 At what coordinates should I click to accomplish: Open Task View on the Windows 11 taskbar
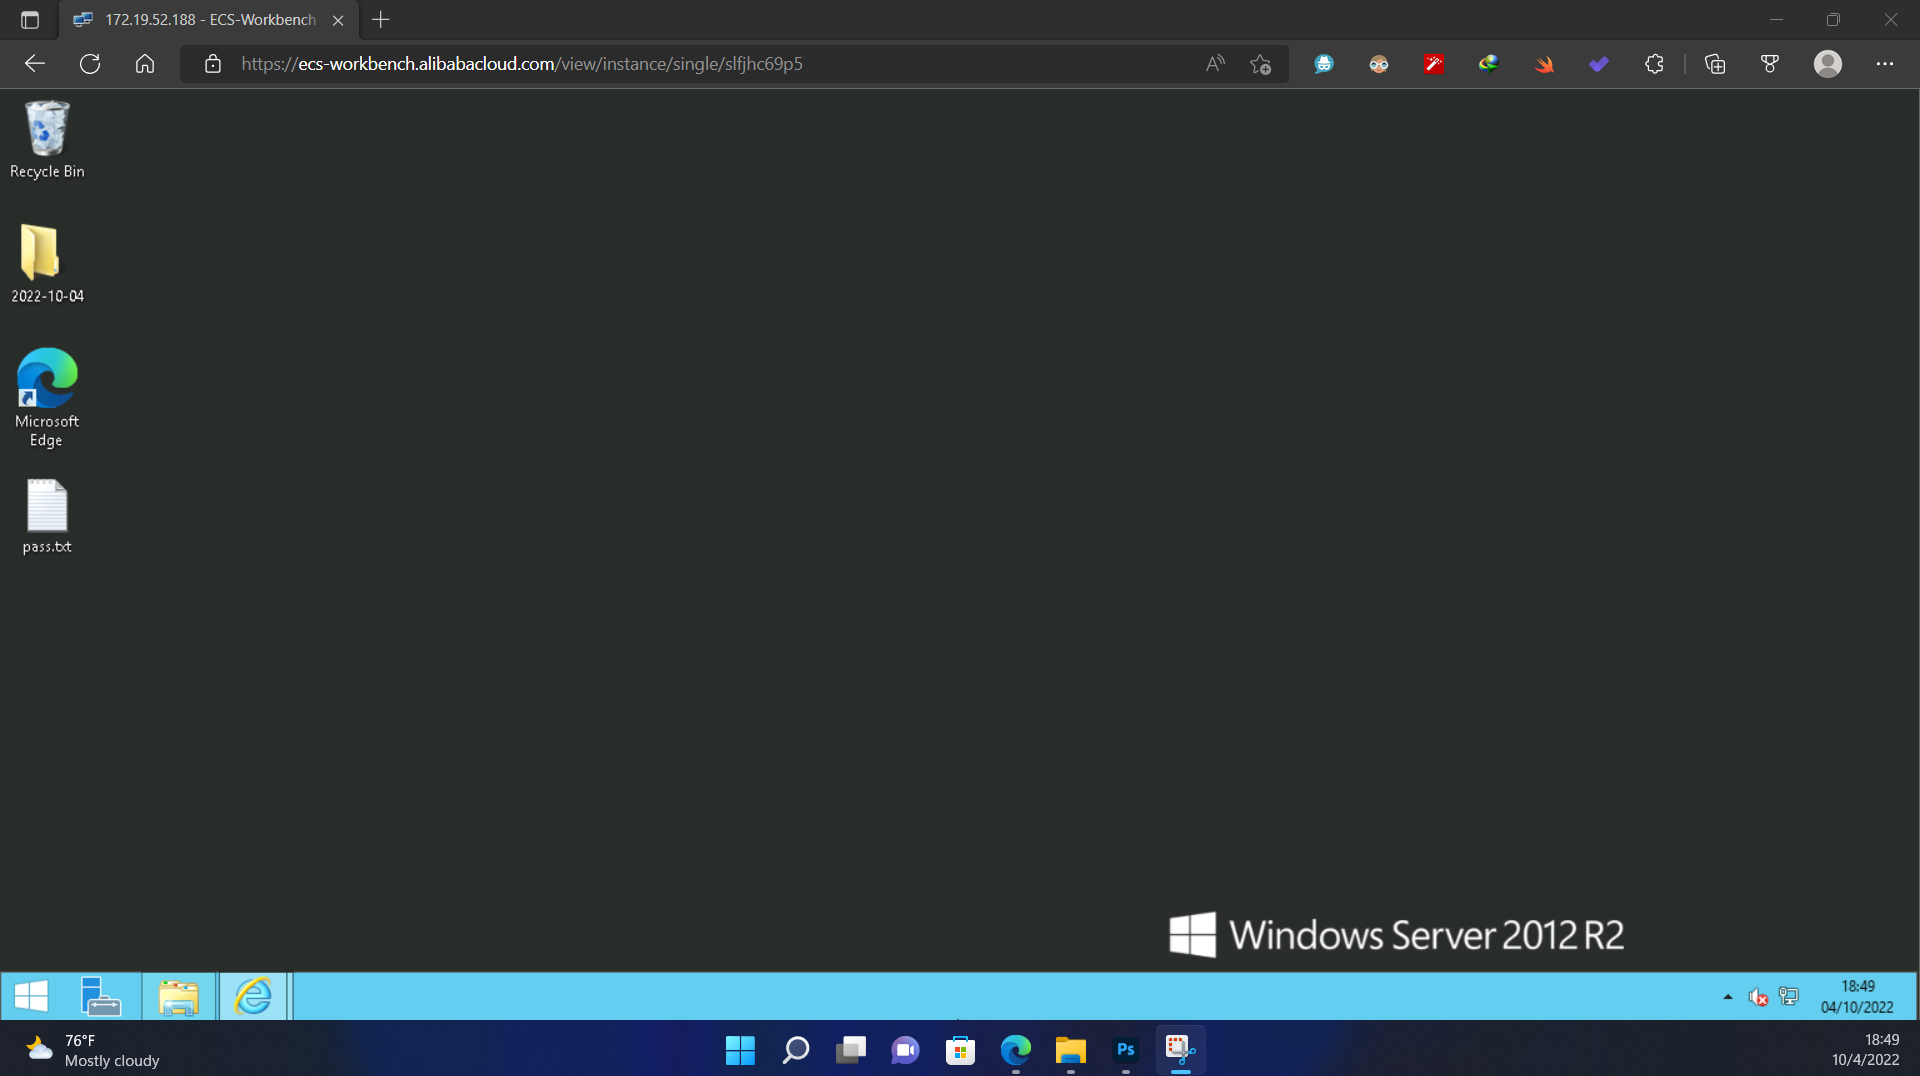(x=850, y=1050)
